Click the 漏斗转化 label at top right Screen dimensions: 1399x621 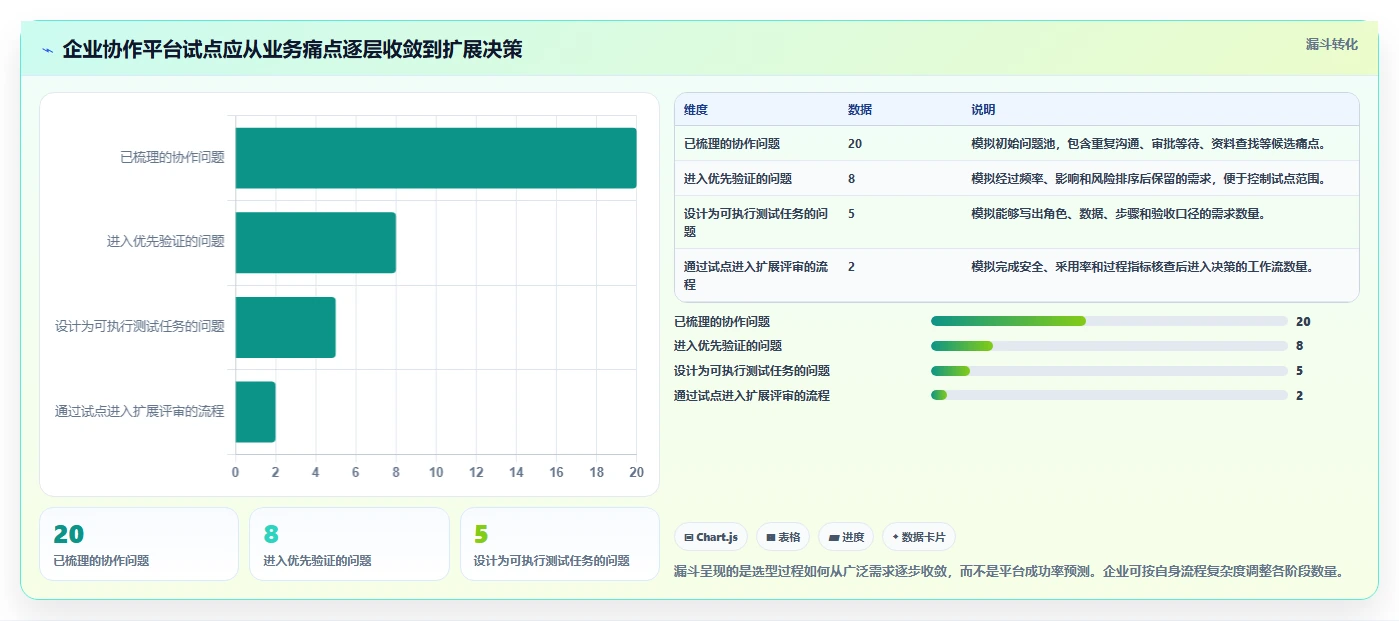[x=1331, y=44]
